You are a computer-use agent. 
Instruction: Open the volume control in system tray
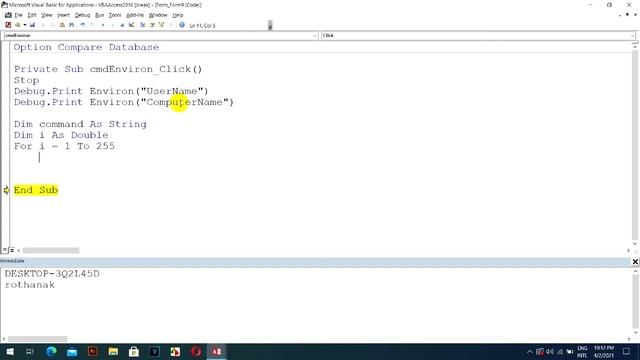[x=550, y=352]
